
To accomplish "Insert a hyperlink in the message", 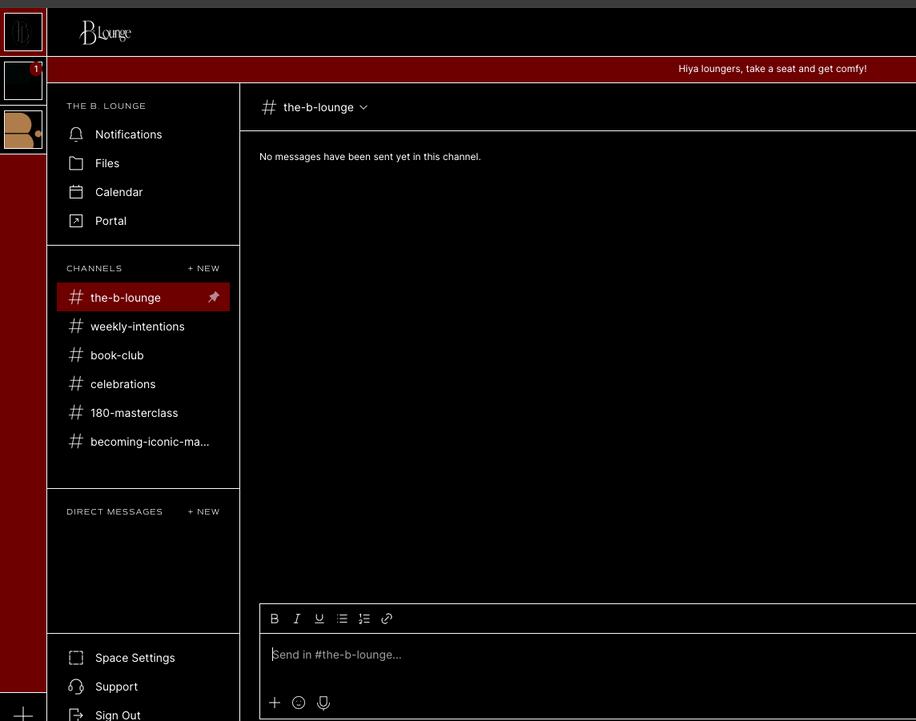I will [x=387, y=619].
